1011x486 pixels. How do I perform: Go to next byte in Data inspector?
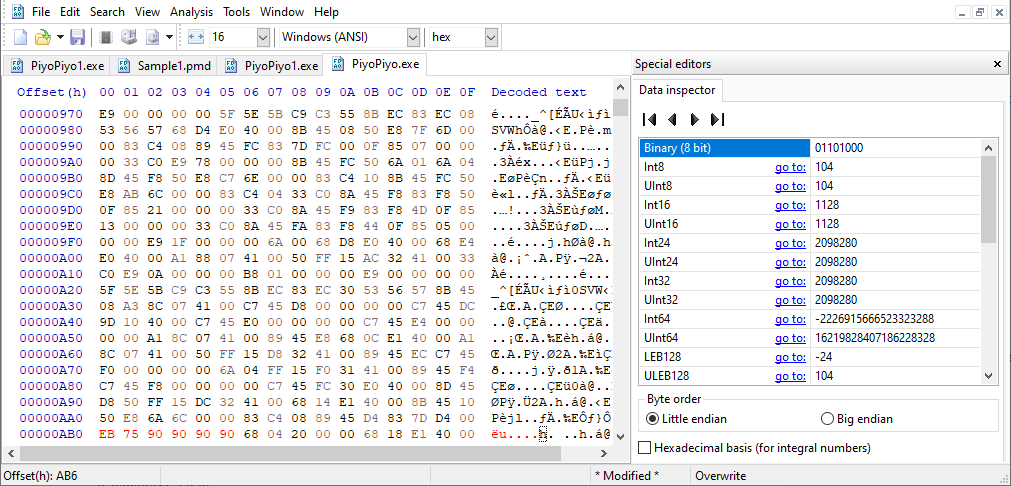pyautogui.click(x=694, y=119)
